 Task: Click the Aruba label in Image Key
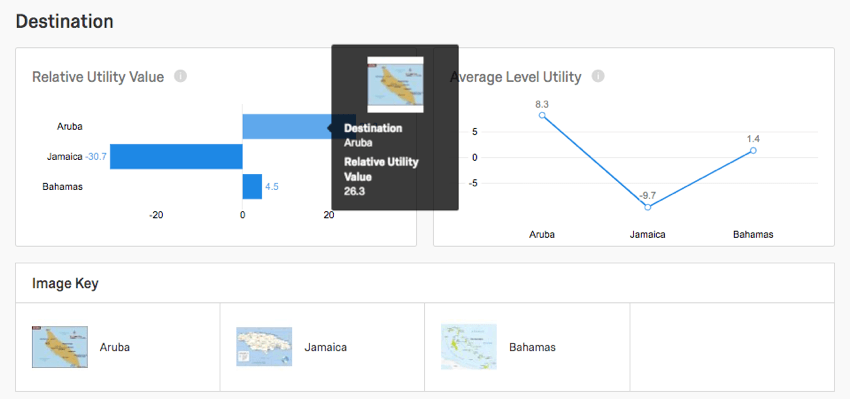click(115, 347)
